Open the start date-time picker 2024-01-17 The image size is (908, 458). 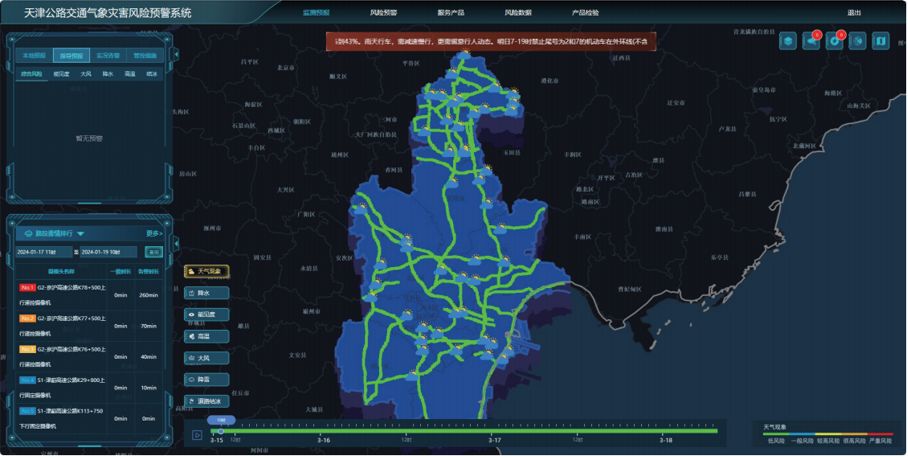44,252
